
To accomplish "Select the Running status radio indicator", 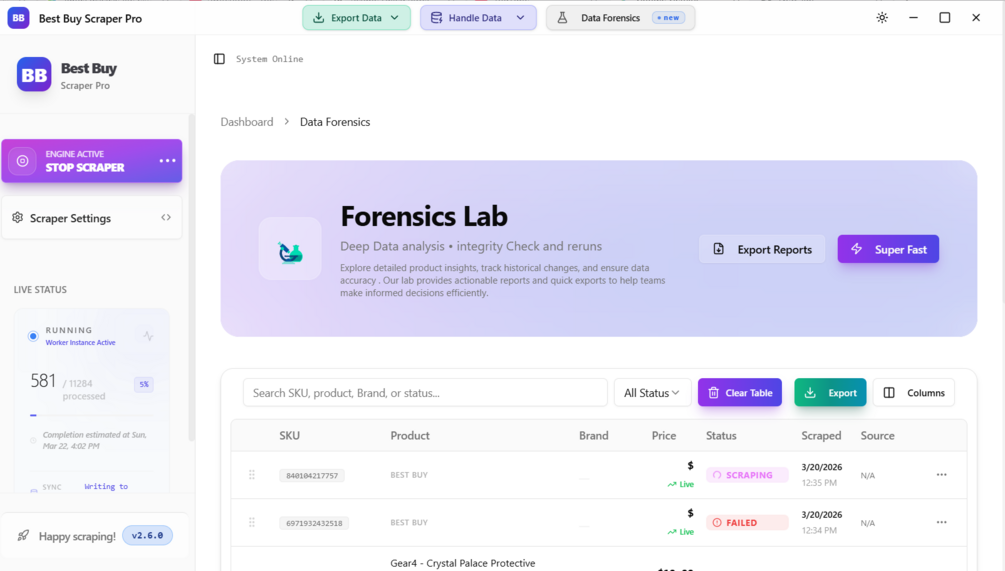I will tap(33, 336).
